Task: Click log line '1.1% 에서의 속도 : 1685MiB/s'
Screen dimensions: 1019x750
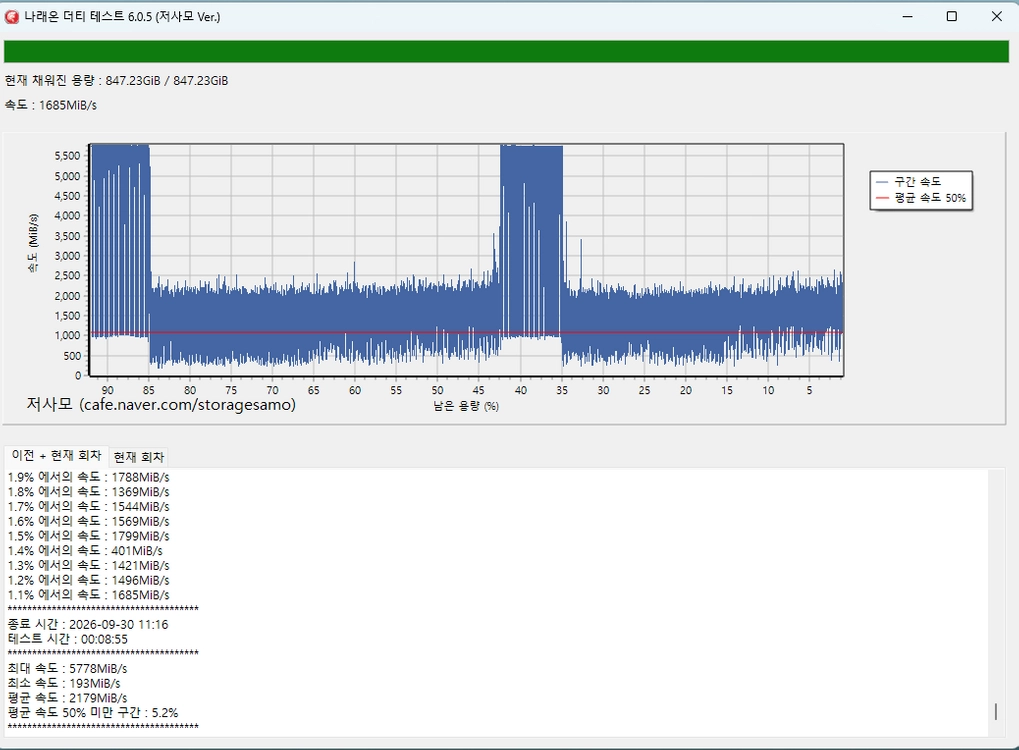Action: point(88,595)
